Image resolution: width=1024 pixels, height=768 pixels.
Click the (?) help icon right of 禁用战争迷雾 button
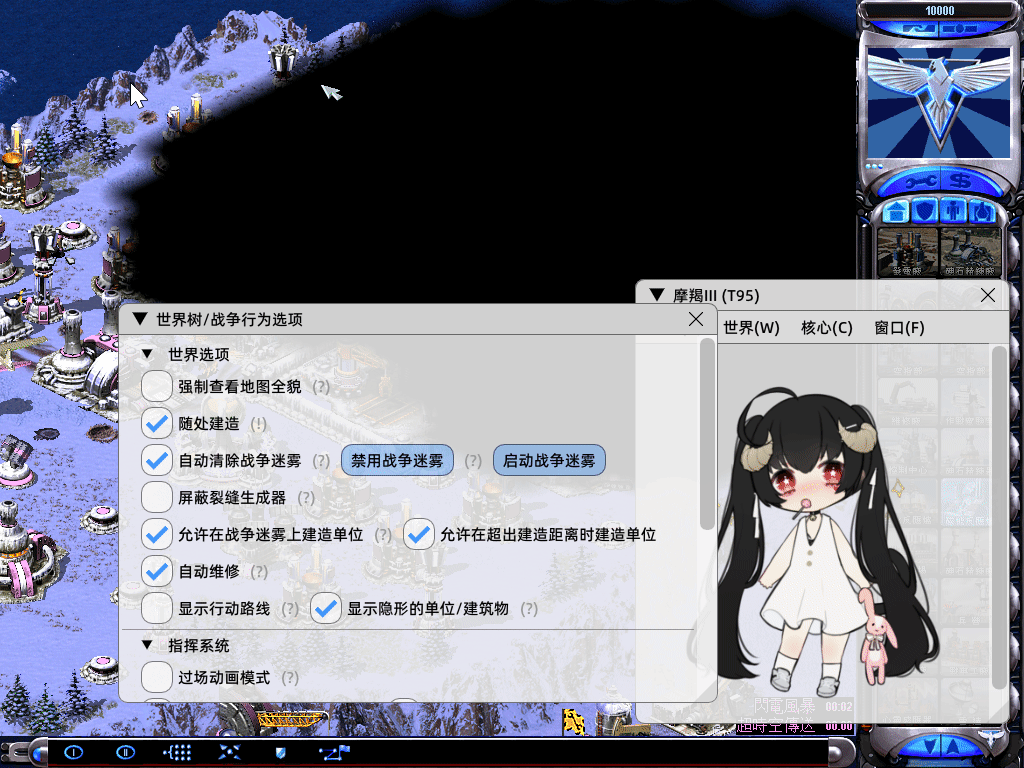click(473, 461)
